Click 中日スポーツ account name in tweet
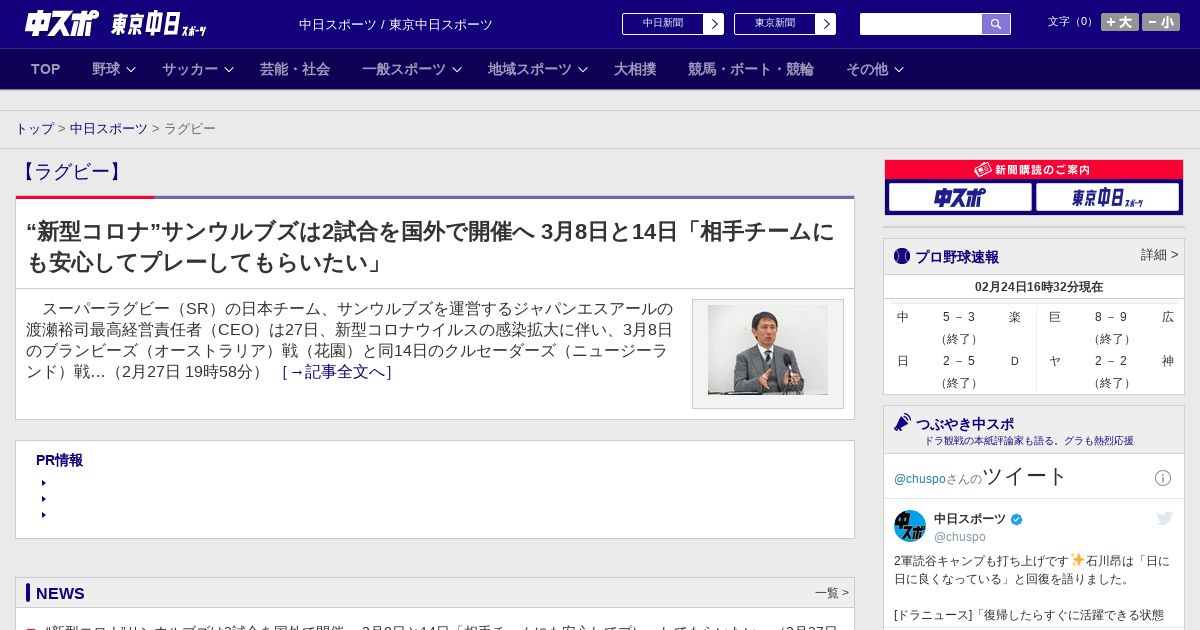This screenshot has height=630, width=1200. coord(970,519)
